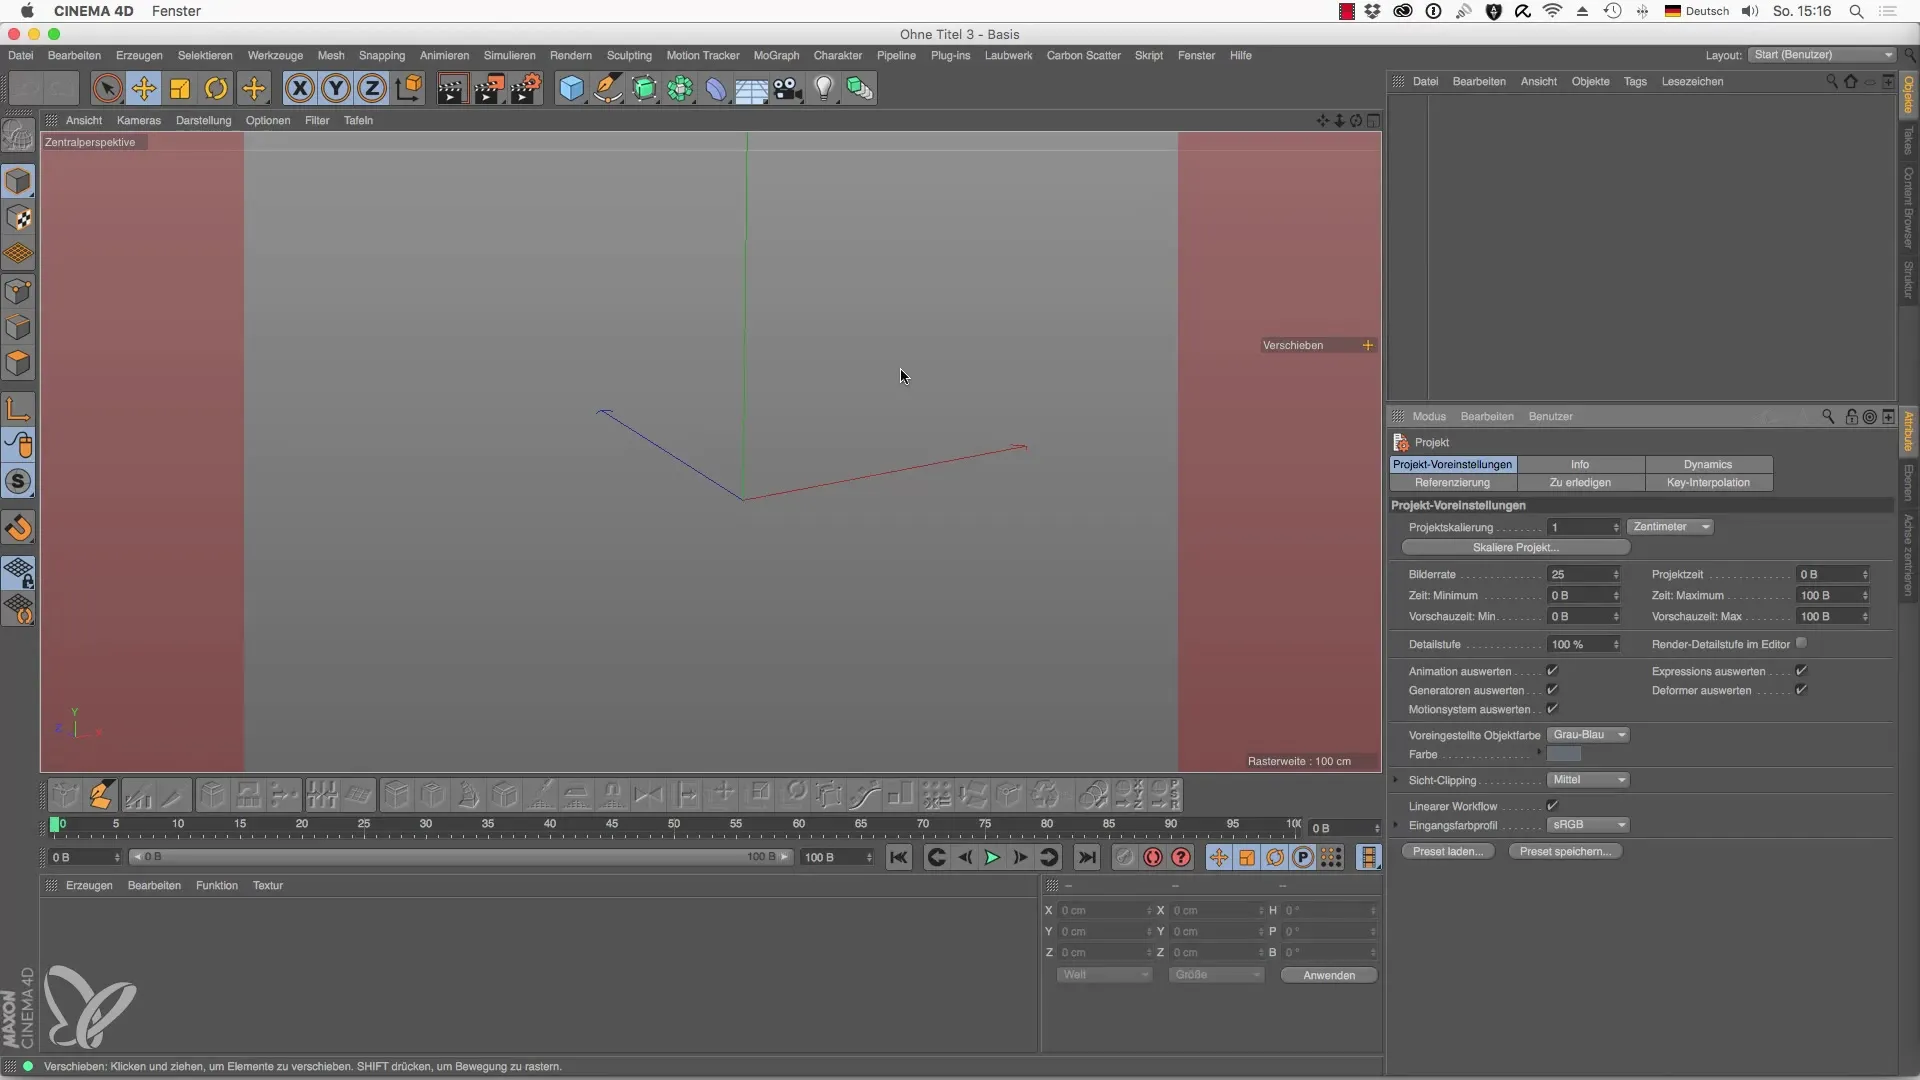1920x1080 pixels.
Task: Click the volume icon in menu bar
Action: (1749, 11)
